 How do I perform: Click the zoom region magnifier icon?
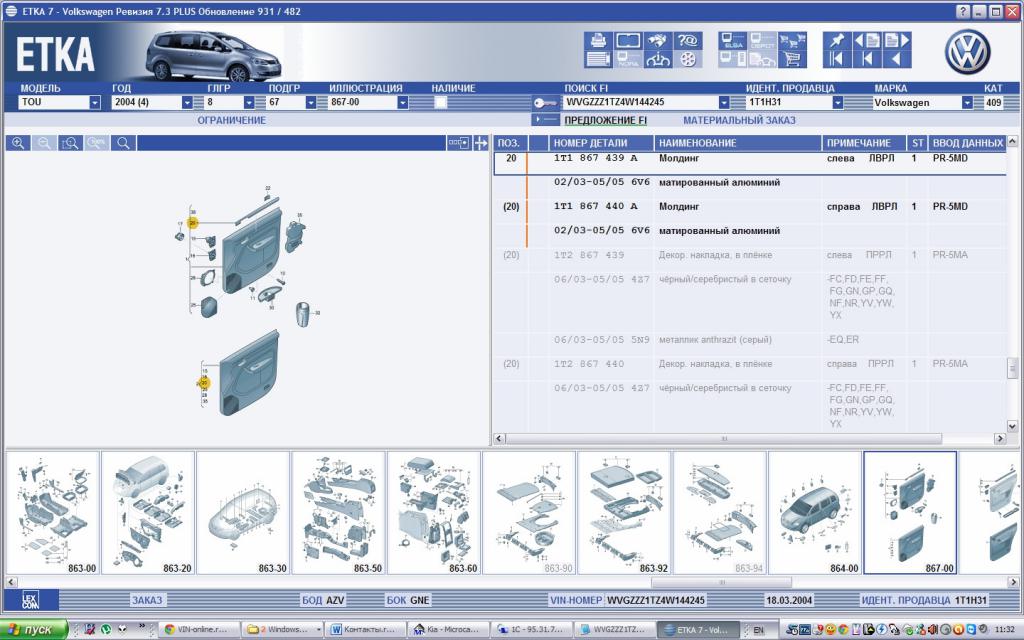point(70,143)
